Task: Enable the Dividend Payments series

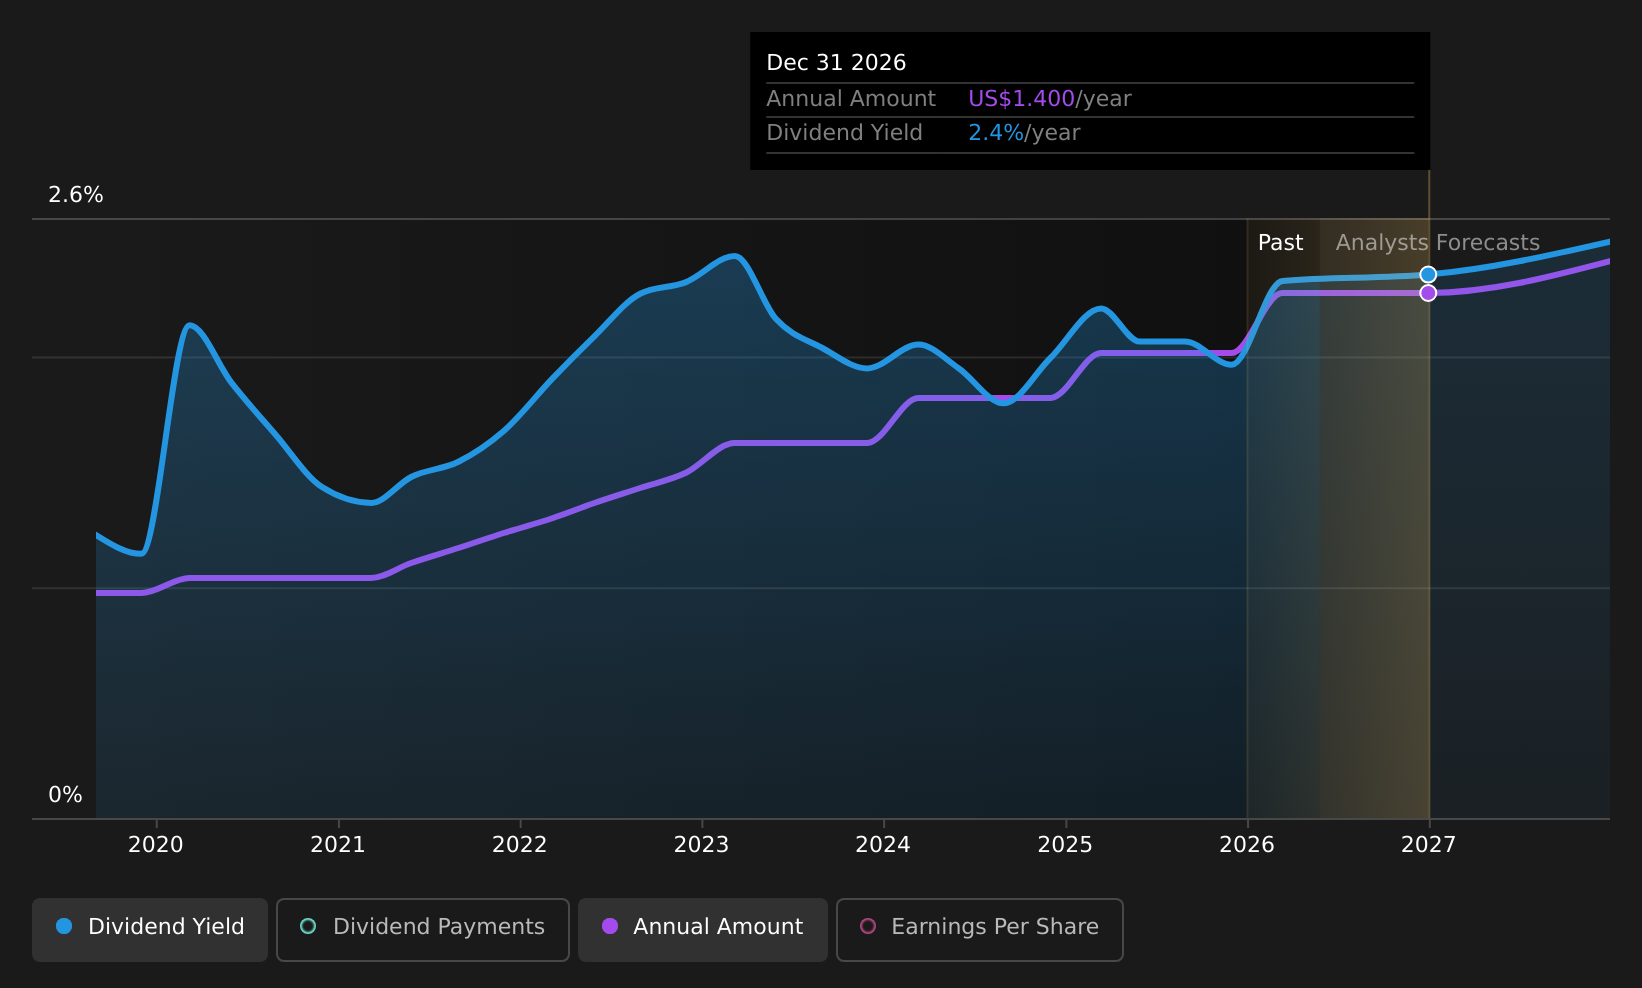Action: pyautogui.click(x=423, y=929)
